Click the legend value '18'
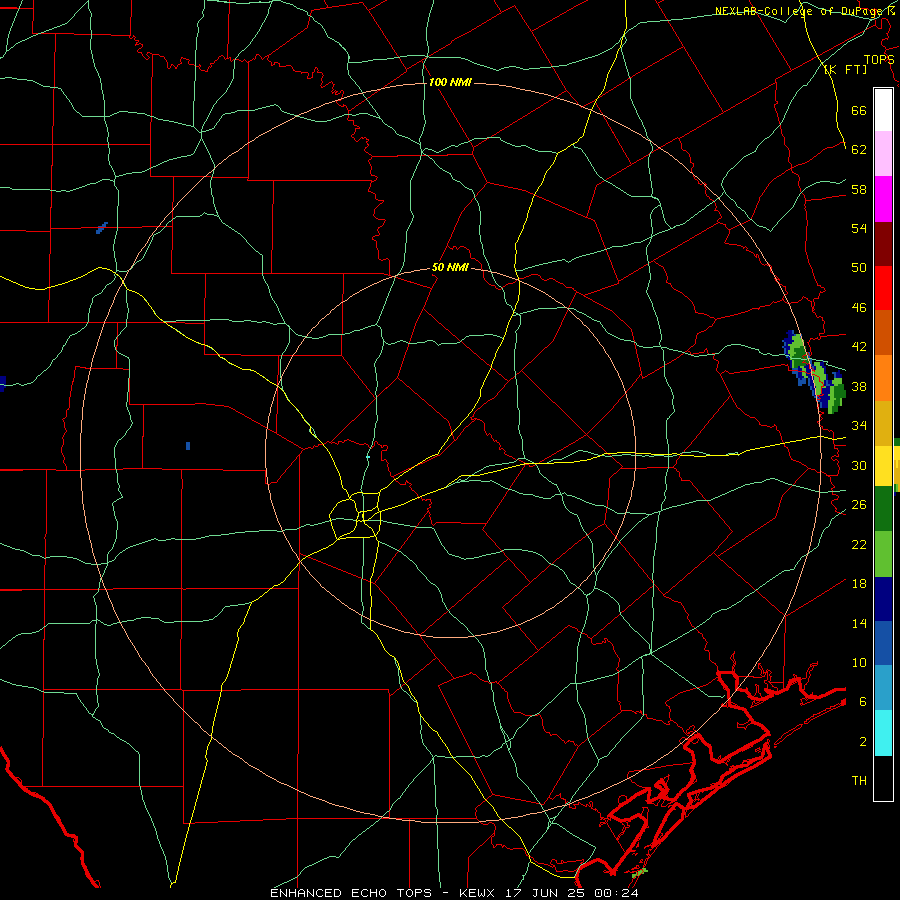The image size is (900, 900). 859,584
